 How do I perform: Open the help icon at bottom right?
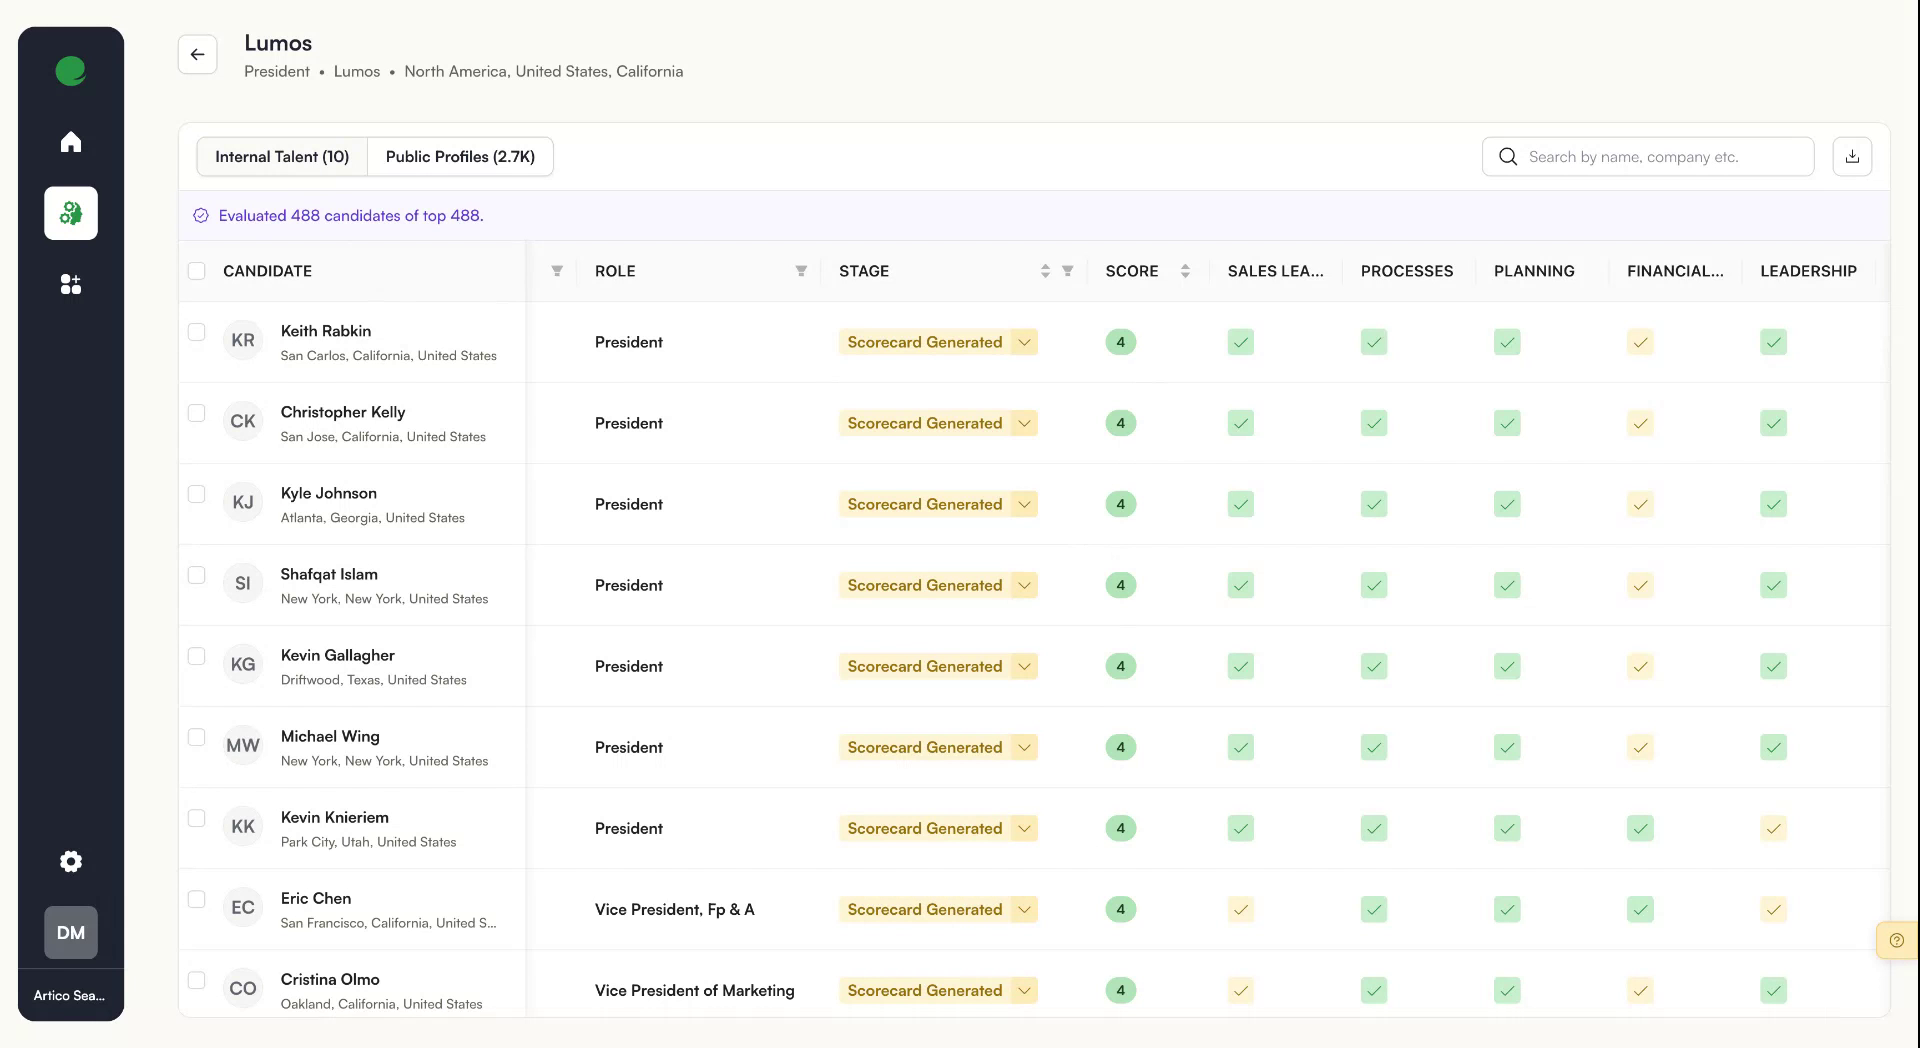pos(1896,940)
